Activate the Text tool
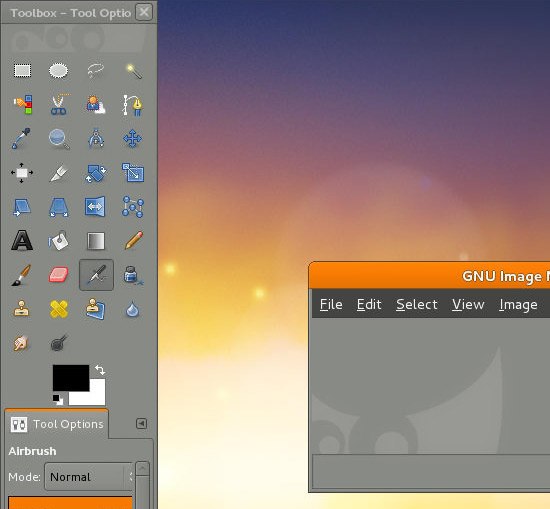The height and width of the screenshot is (509, 550). tap(22, 241)
